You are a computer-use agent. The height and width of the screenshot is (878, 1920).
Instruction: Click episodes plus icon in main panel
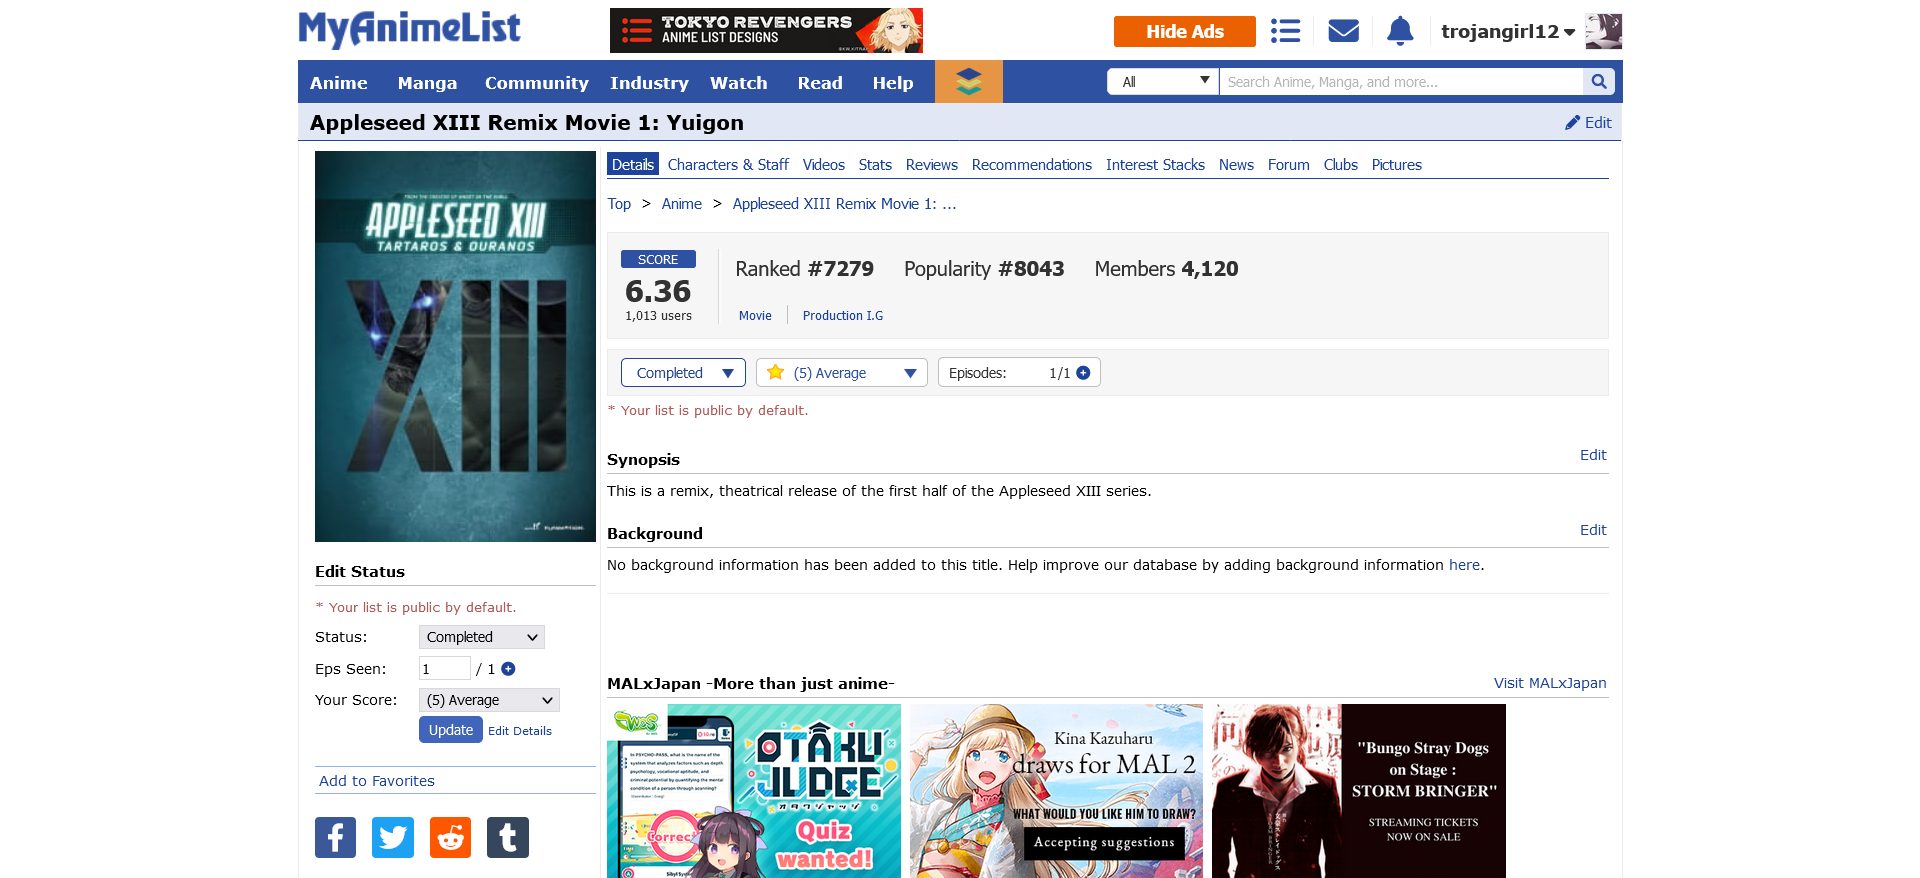coord(1083,373)
